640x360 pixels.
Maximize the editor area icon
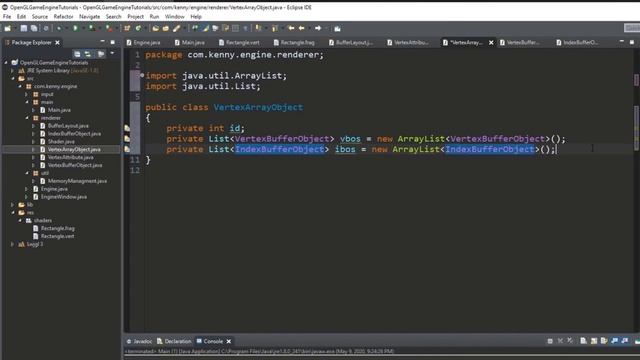point(632,42)
